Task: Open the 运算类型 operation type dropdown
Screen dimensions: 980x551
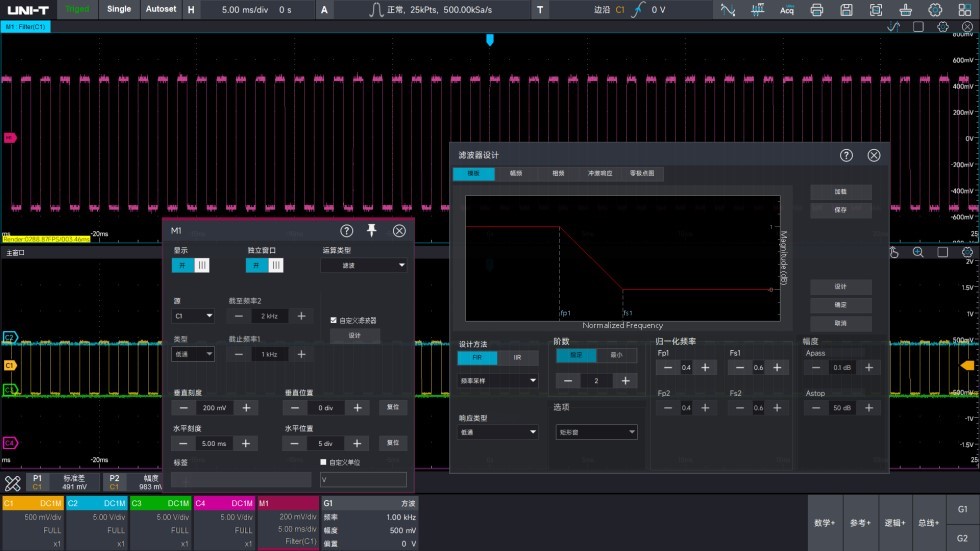Action: [x=364, y=265]
